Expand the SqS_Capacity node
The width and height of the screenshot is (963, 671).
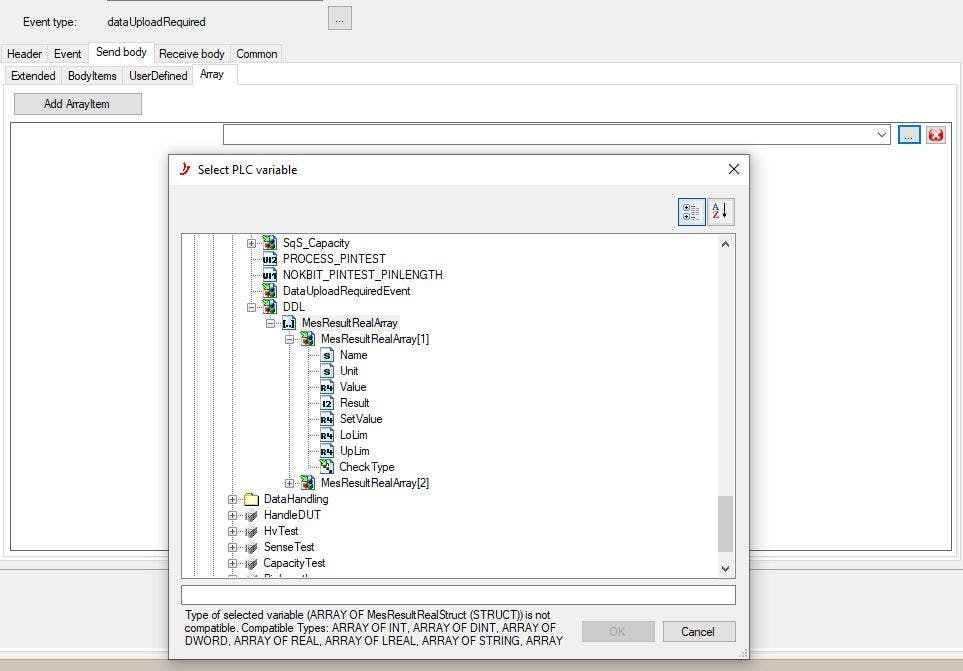[252, 243]
